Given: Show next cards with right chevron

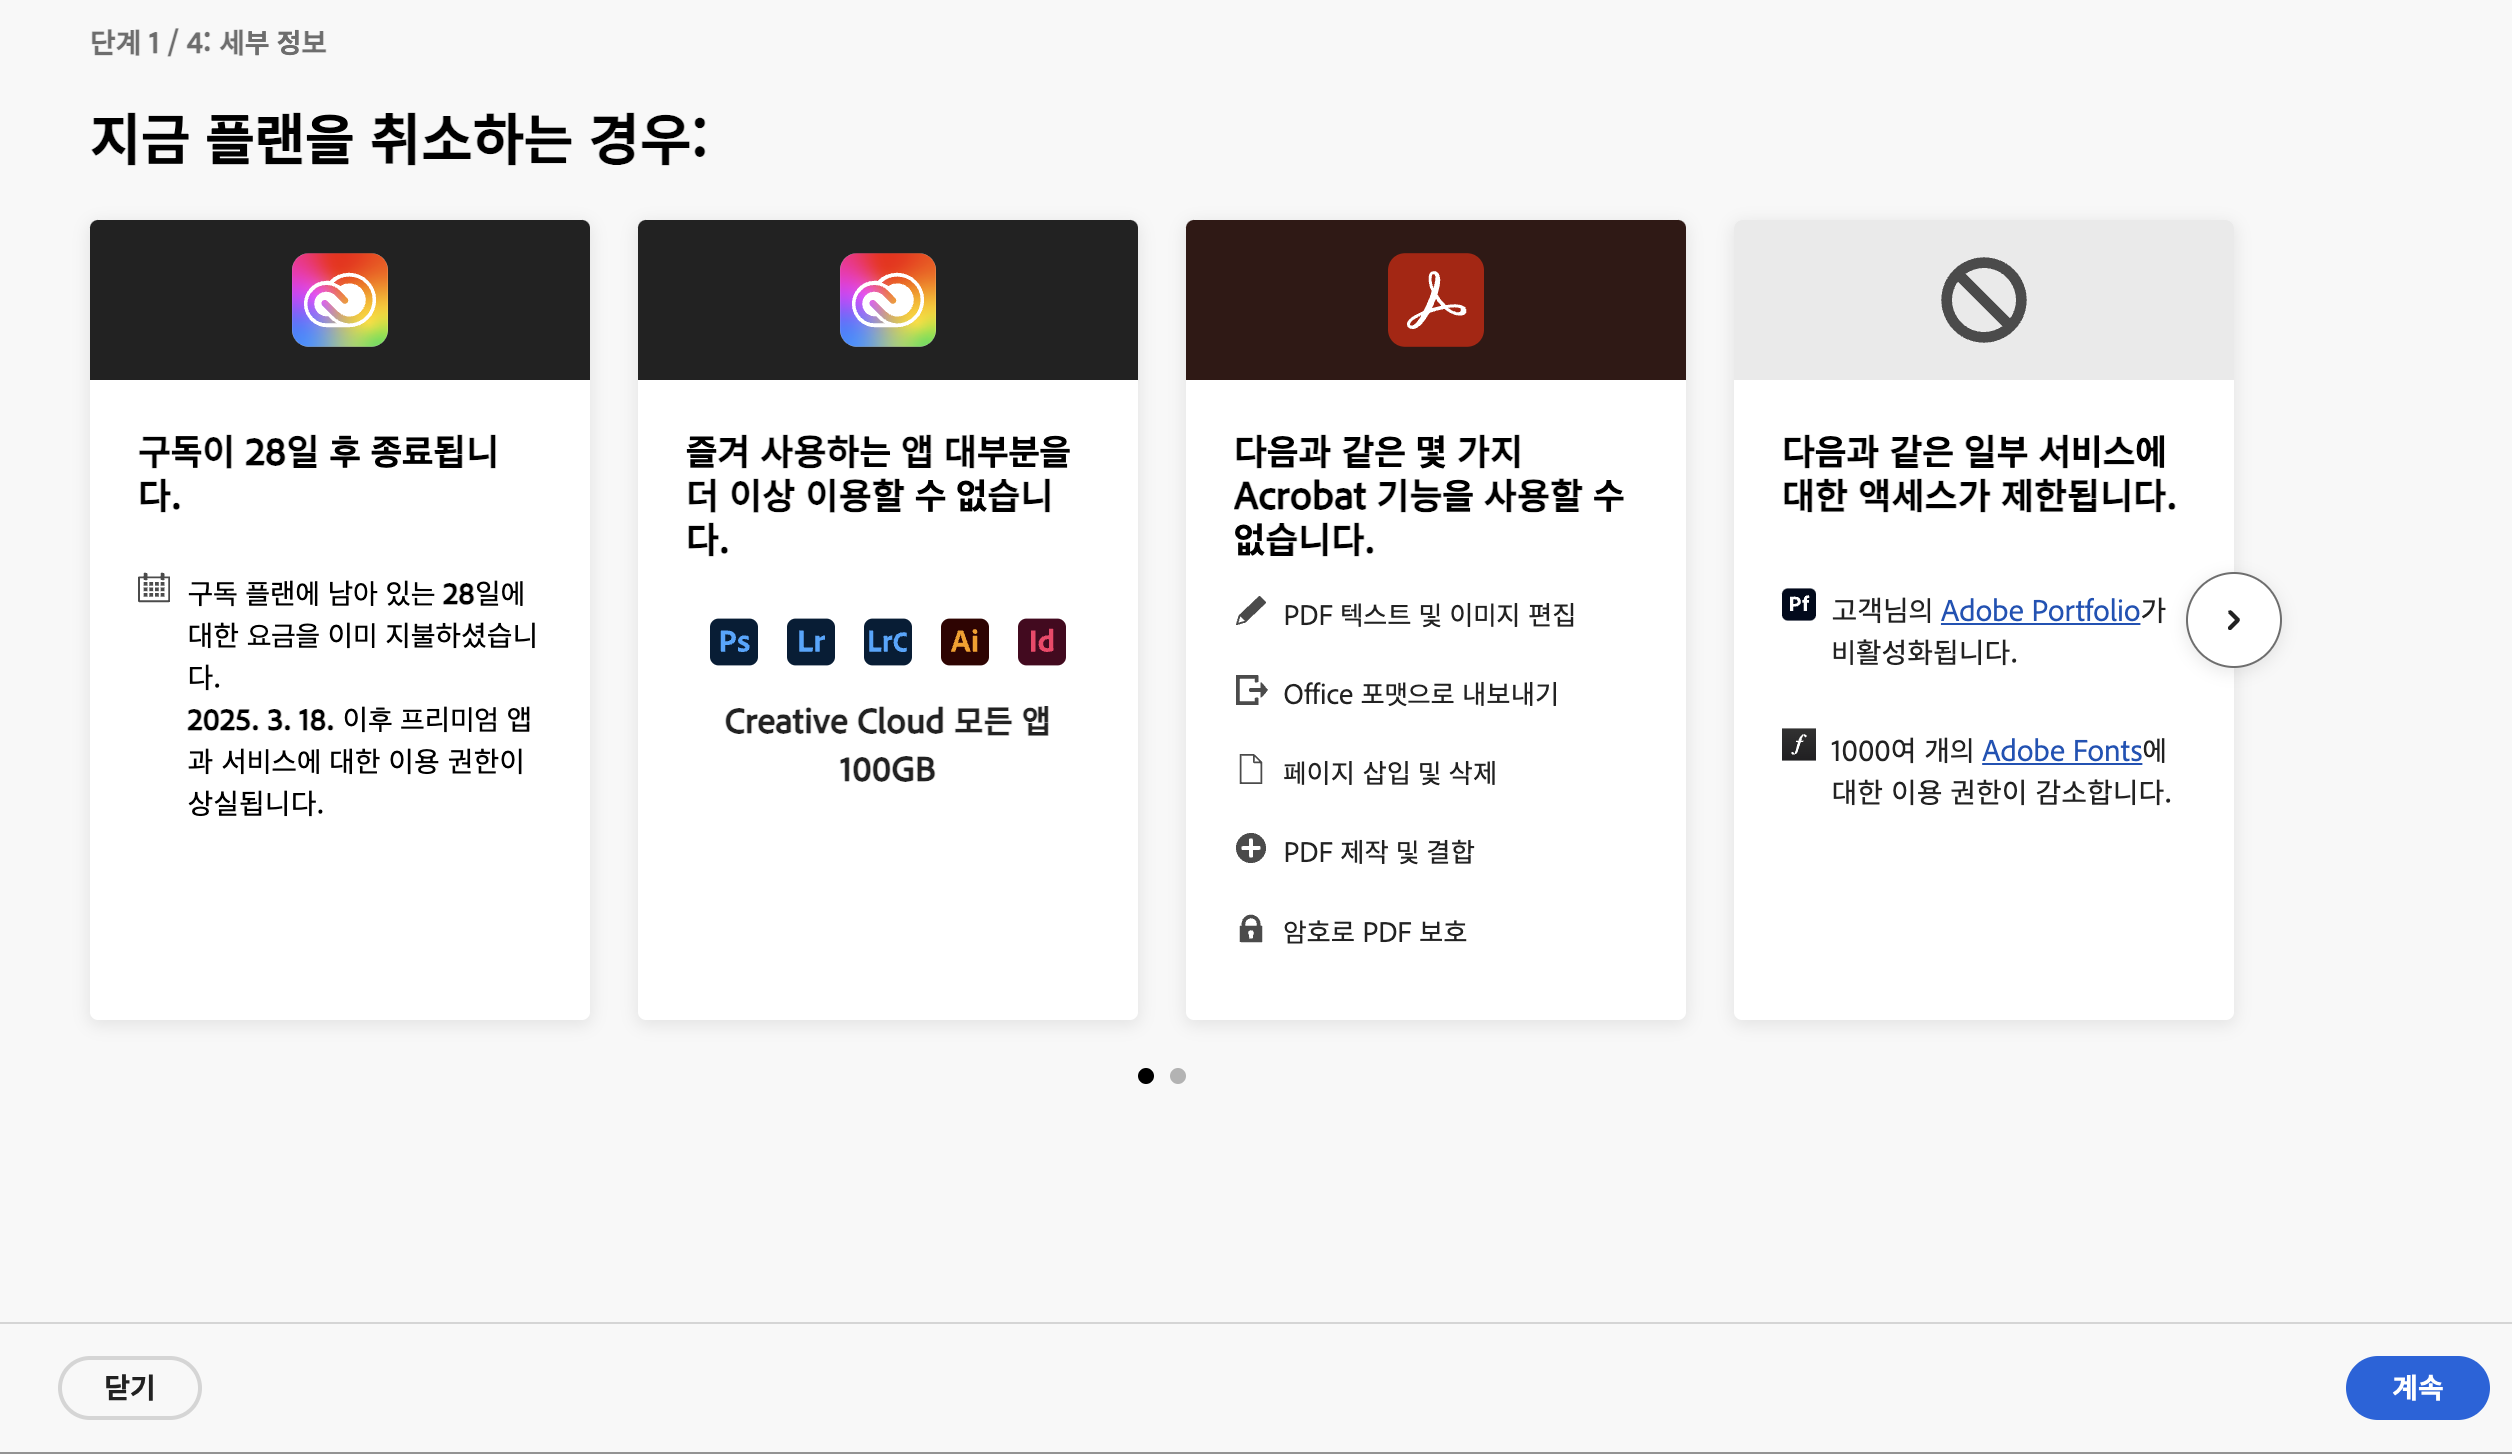Looking at the screenshot, I should pos(2233,620).
